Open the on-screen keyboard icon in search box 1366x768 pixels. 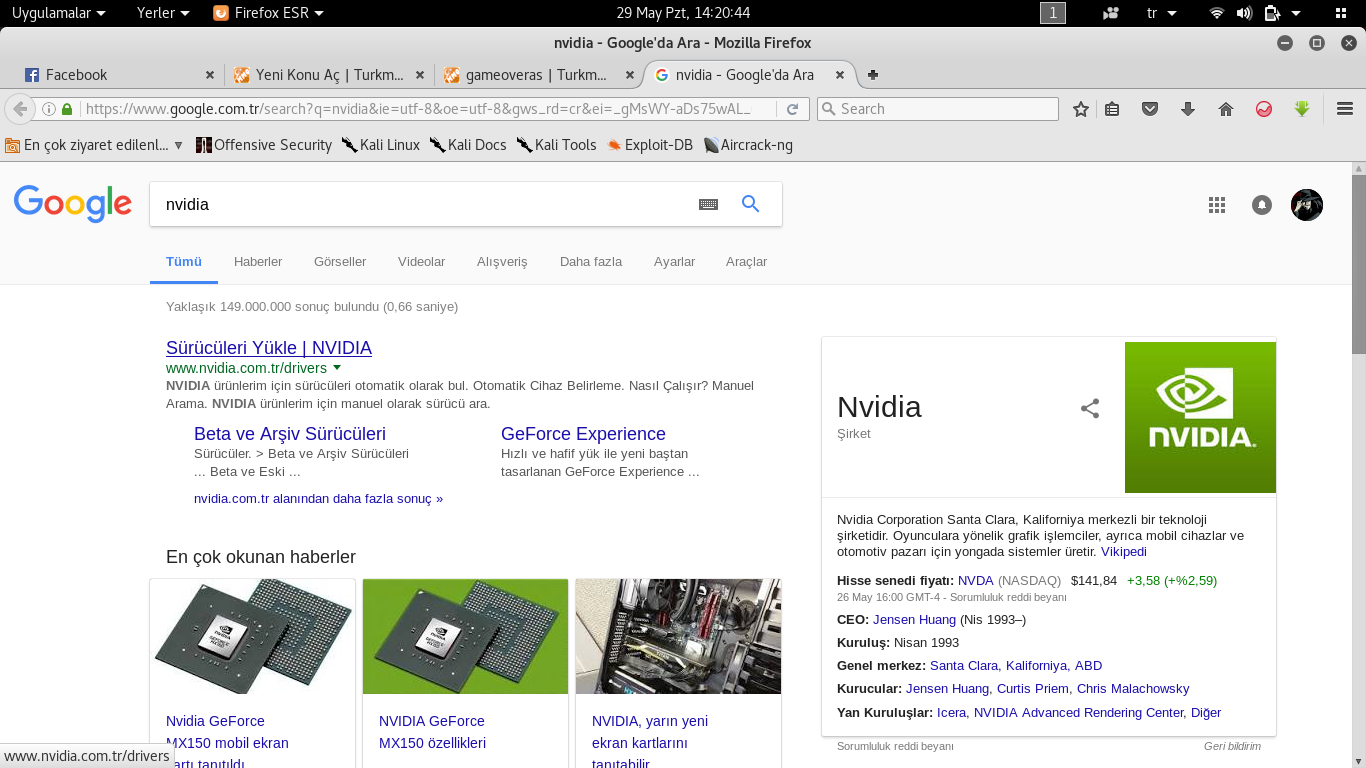tap(708, 204)
